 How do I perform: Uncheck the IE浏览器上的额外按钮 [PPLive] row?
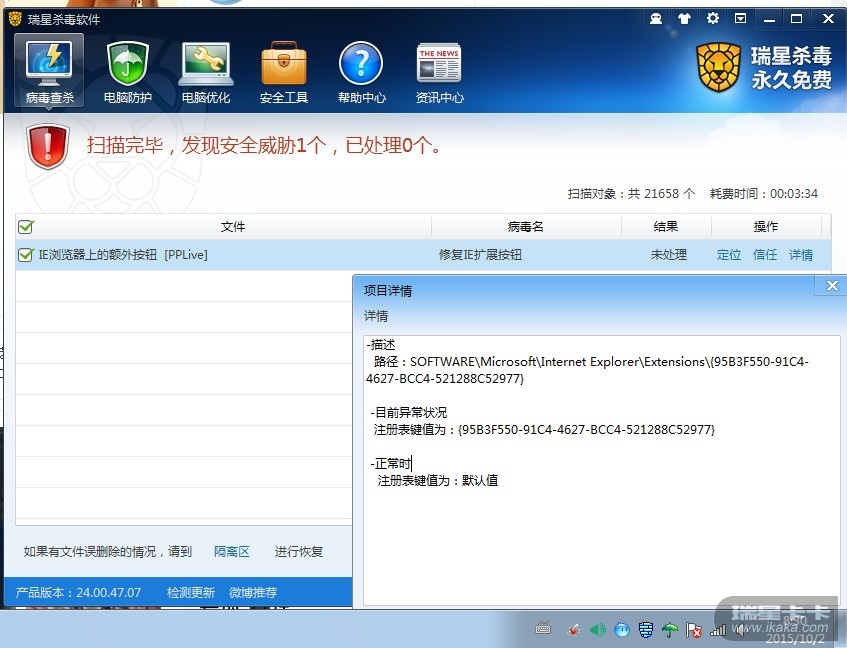click(25, 254)
